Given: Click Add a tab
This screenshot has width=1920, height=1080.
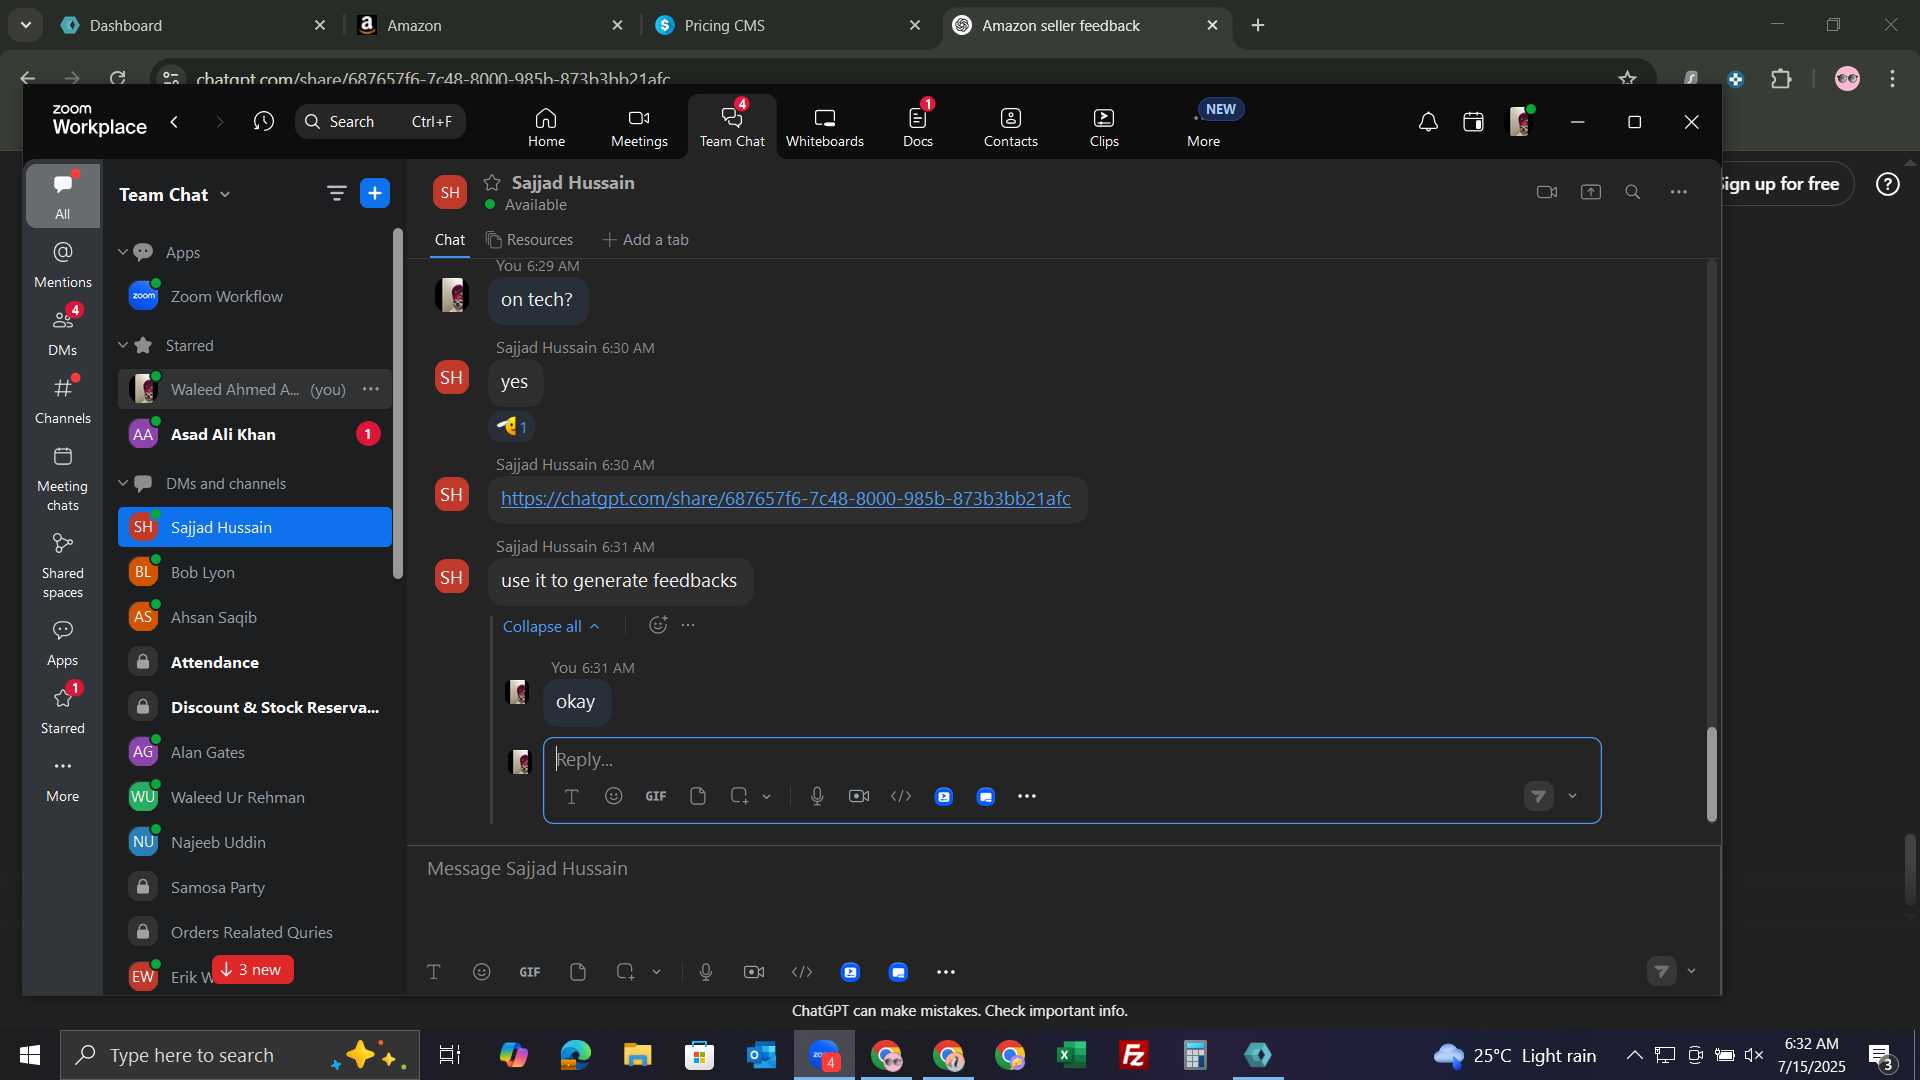Looking at the screenshot, I should click(x=646, y=240).
